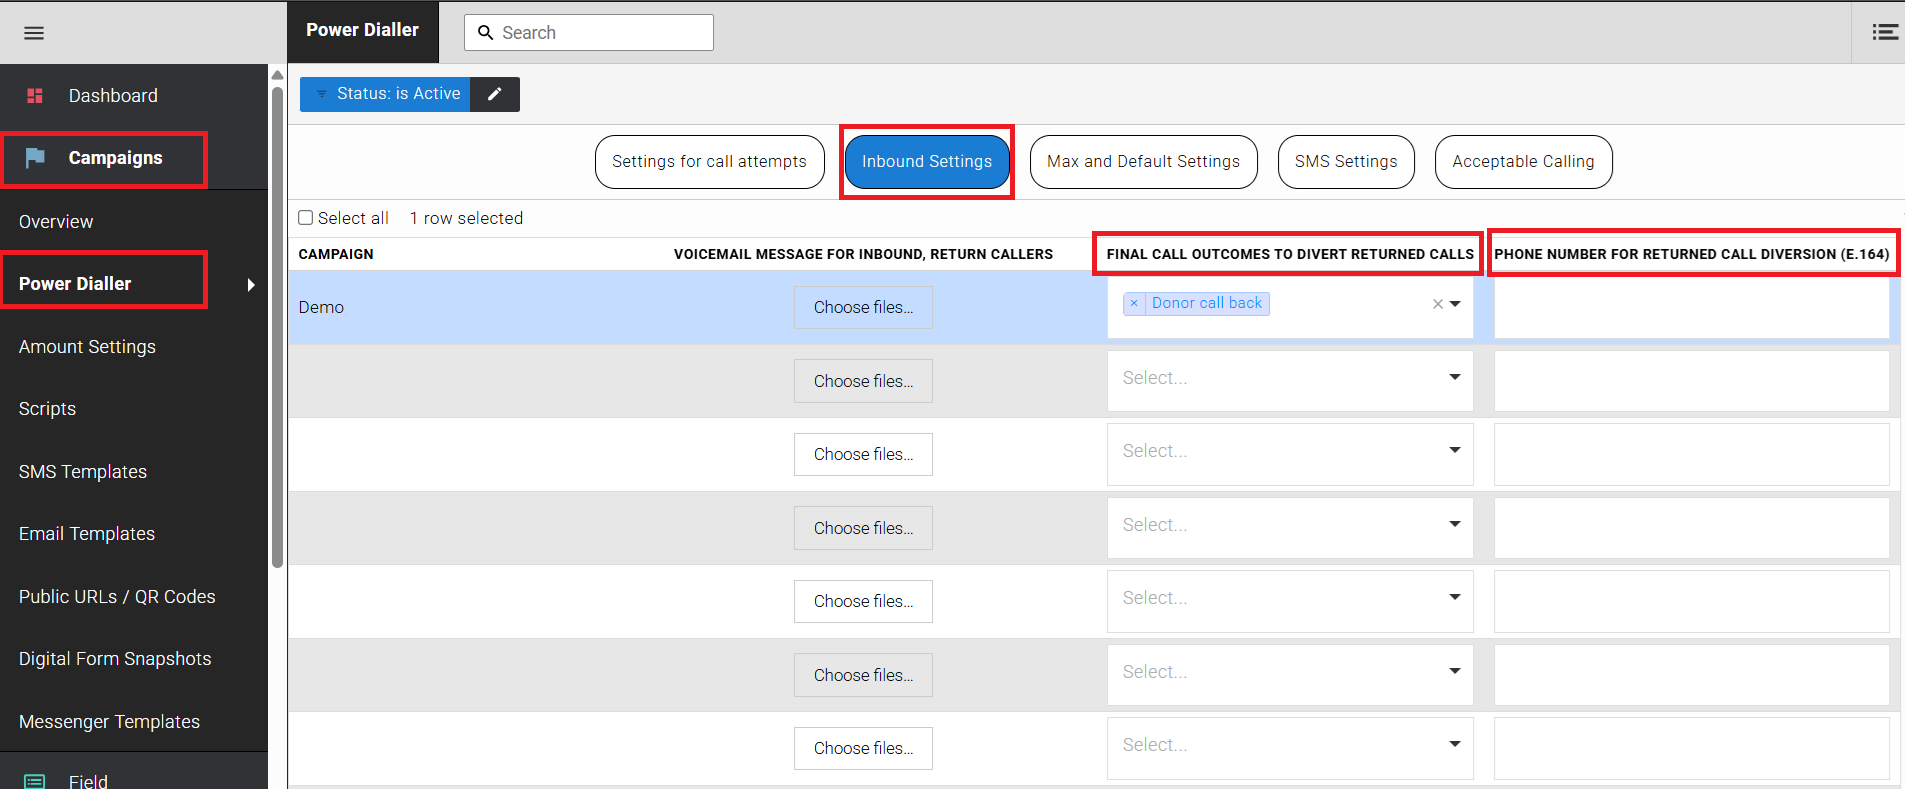Click the sidebar vertical scrollbar
This screenshot has width=1905, height=789.
[277, 327]
